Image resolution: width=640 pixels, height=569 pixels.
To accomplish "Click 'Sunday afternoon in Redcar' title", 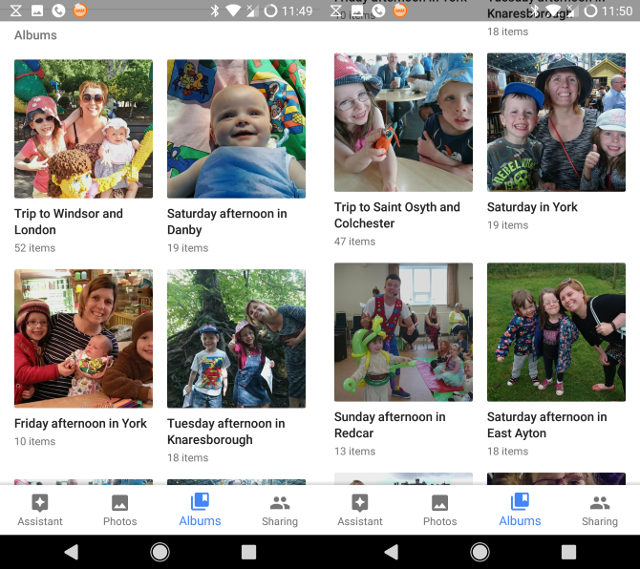I will (x=390, y=425).
